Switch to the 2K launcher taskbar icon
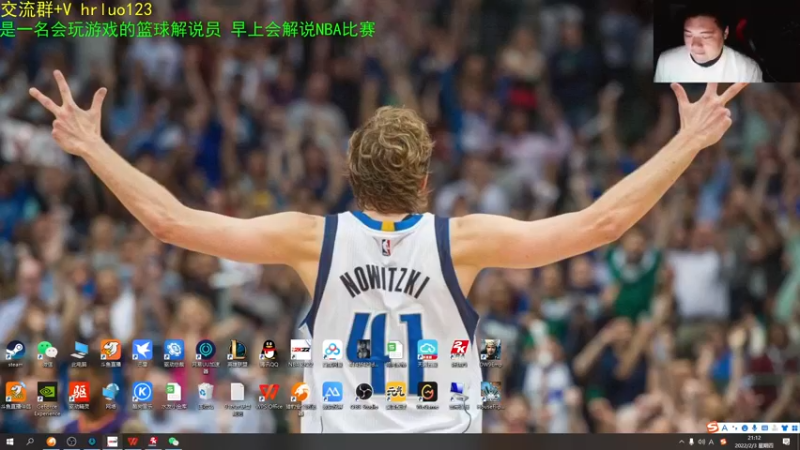This screenshot has width=800, height=450. 153,442
